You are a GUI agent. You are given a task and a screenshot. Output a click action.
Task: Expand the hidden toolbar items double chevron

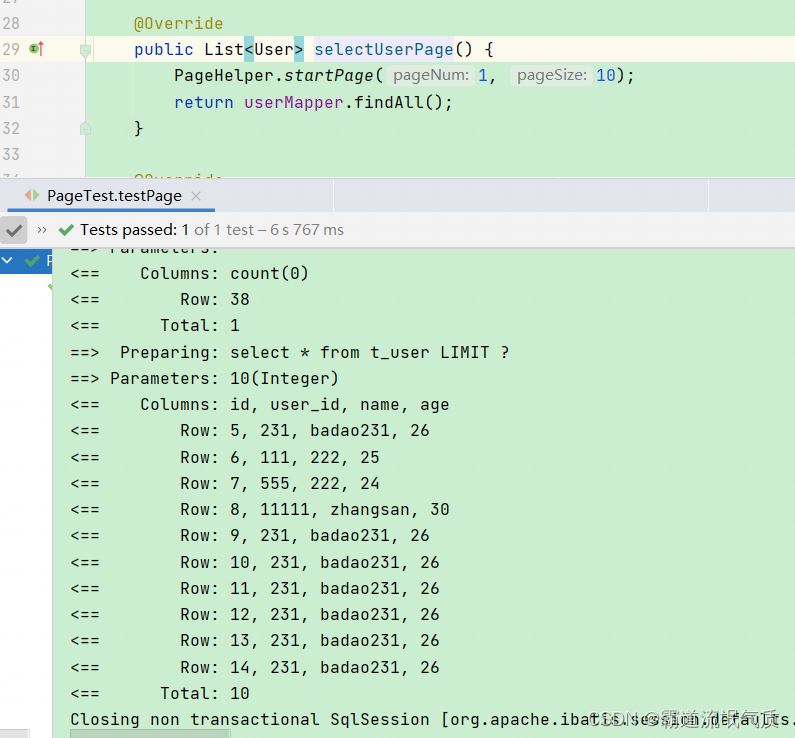(x=42, y=230)
